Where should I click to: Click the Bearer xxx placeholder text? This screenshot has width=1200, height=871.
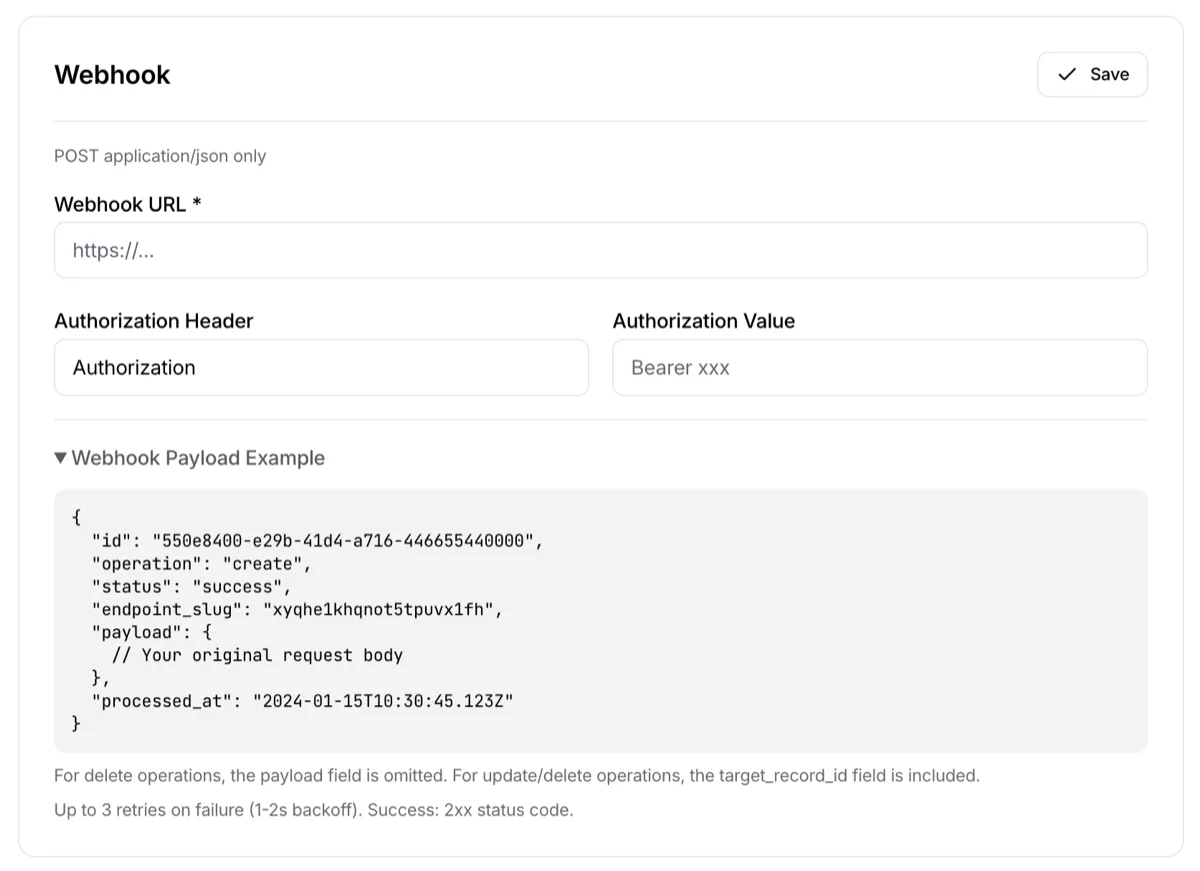pyautogui.click(x=679, y=368)
